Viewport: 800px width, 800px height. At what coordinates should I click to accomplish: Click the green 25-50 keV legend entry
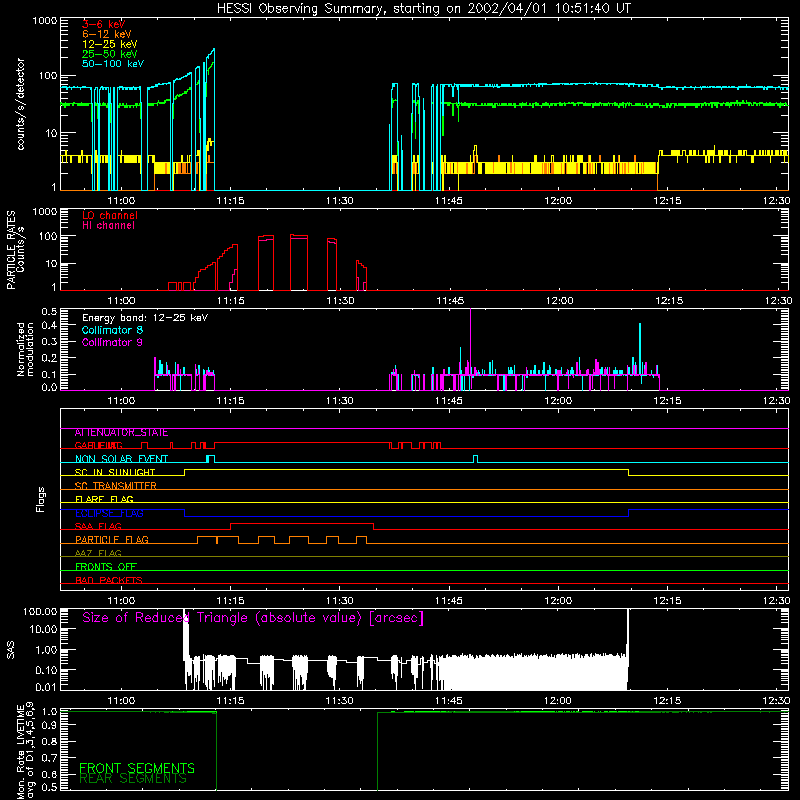point(110,54)
